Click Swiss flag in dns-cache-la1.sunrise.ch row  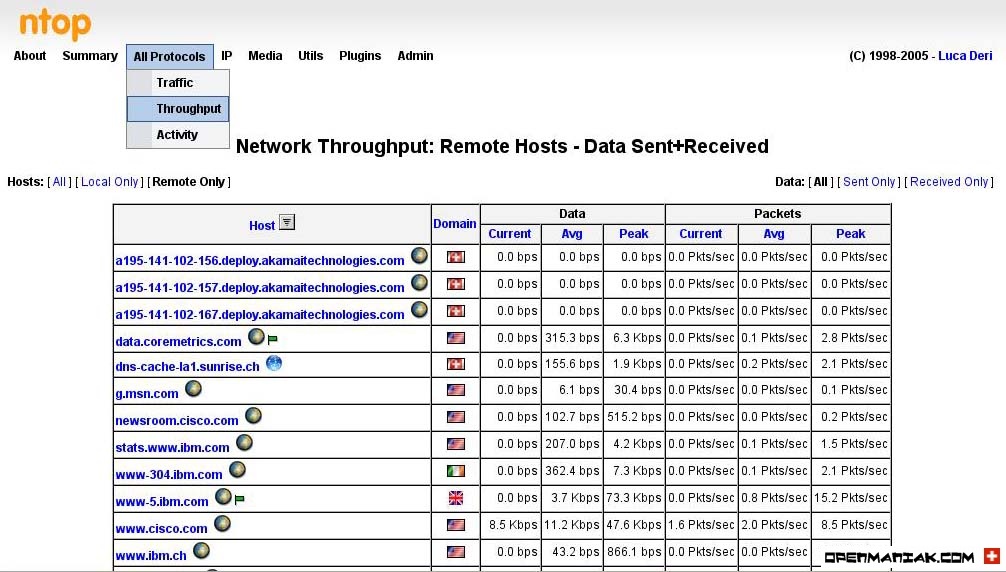coord(456,364)
